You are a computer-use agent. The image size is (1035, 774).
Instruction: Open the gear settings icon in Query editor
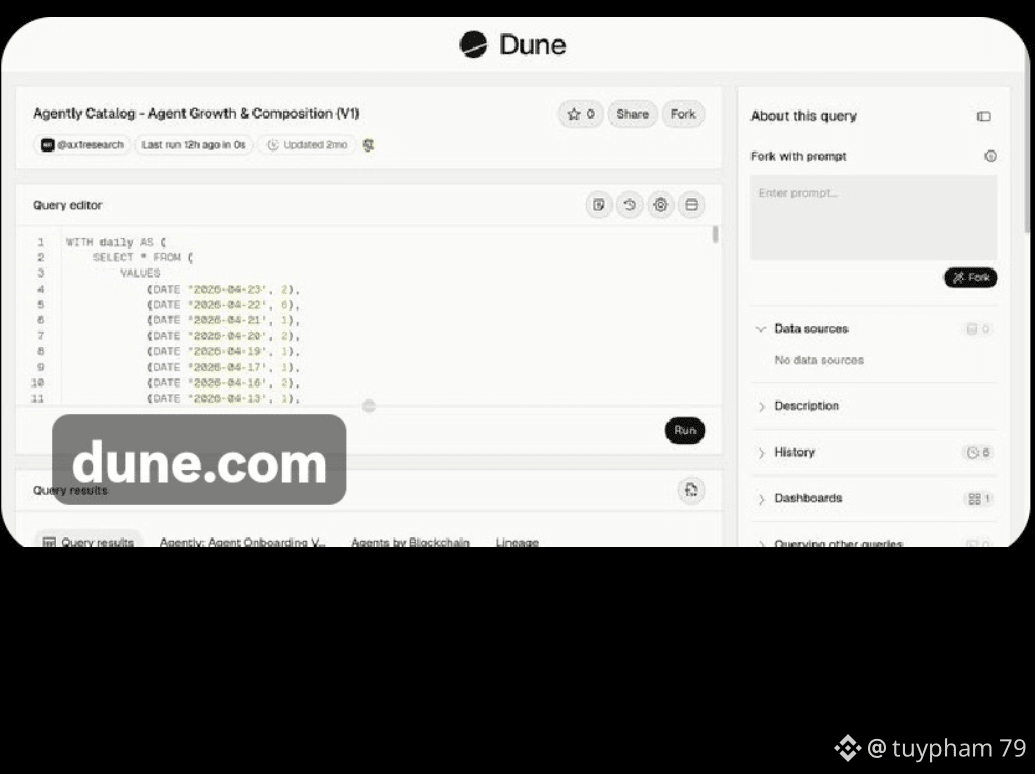[660, 205]
